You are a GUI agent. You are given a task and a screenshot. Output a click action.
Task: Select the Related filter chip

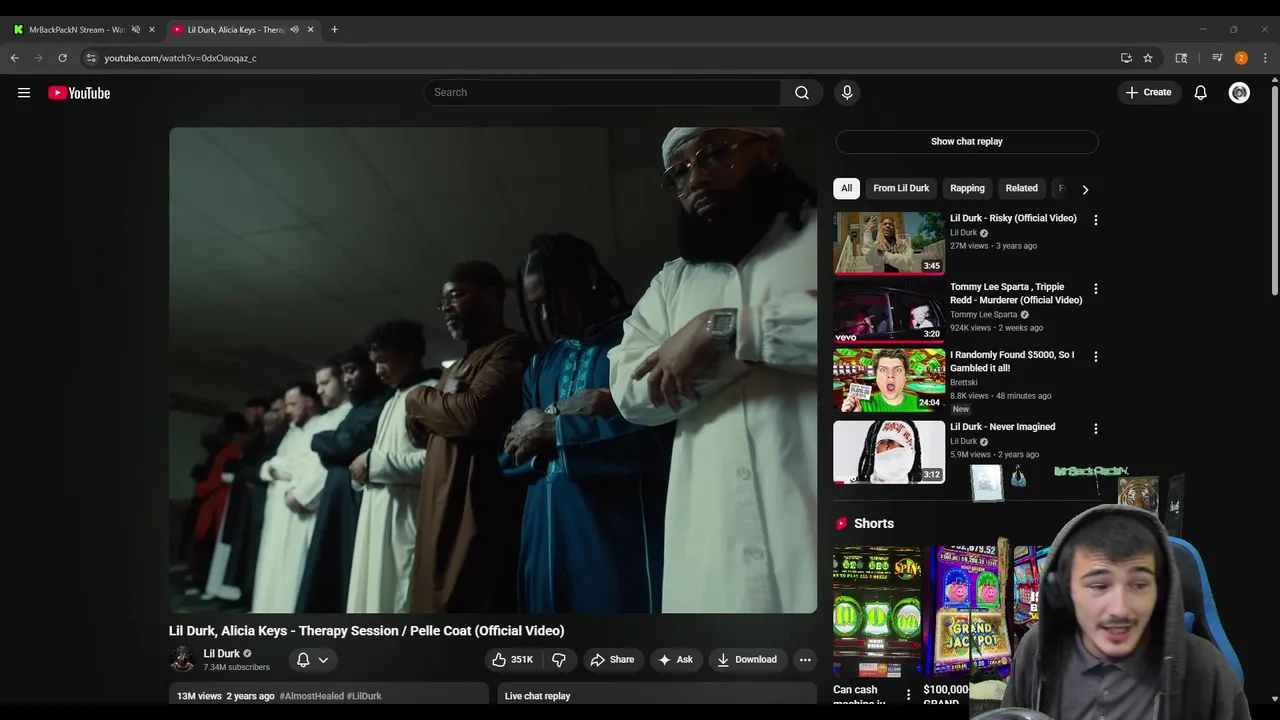(1021, 188)
